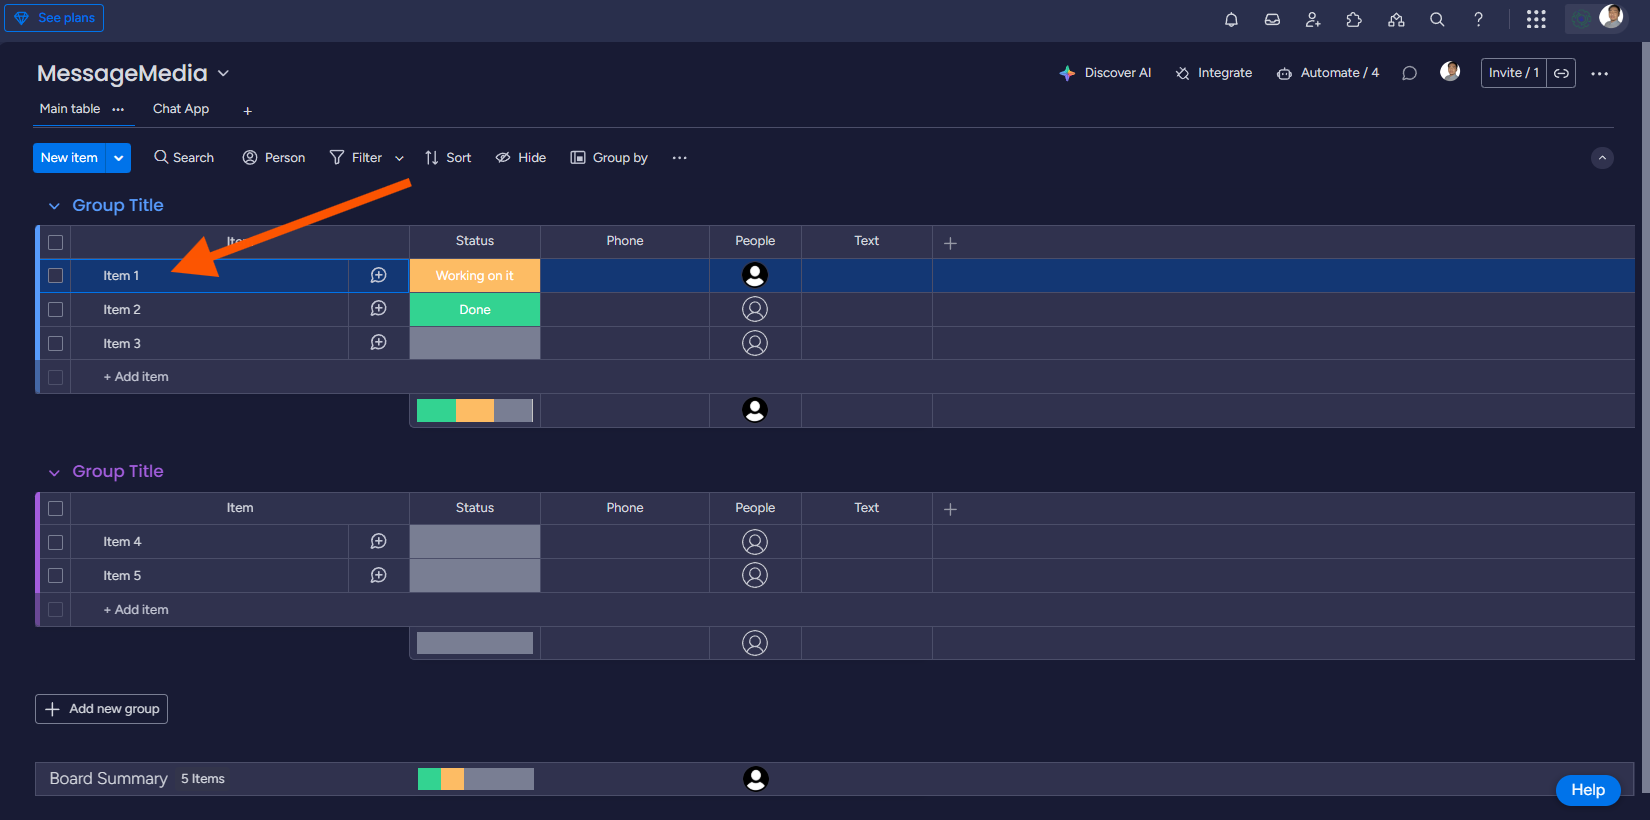Open board discussion speech bubble icon
This screenshot has height=820, width=1650.
1409,73
